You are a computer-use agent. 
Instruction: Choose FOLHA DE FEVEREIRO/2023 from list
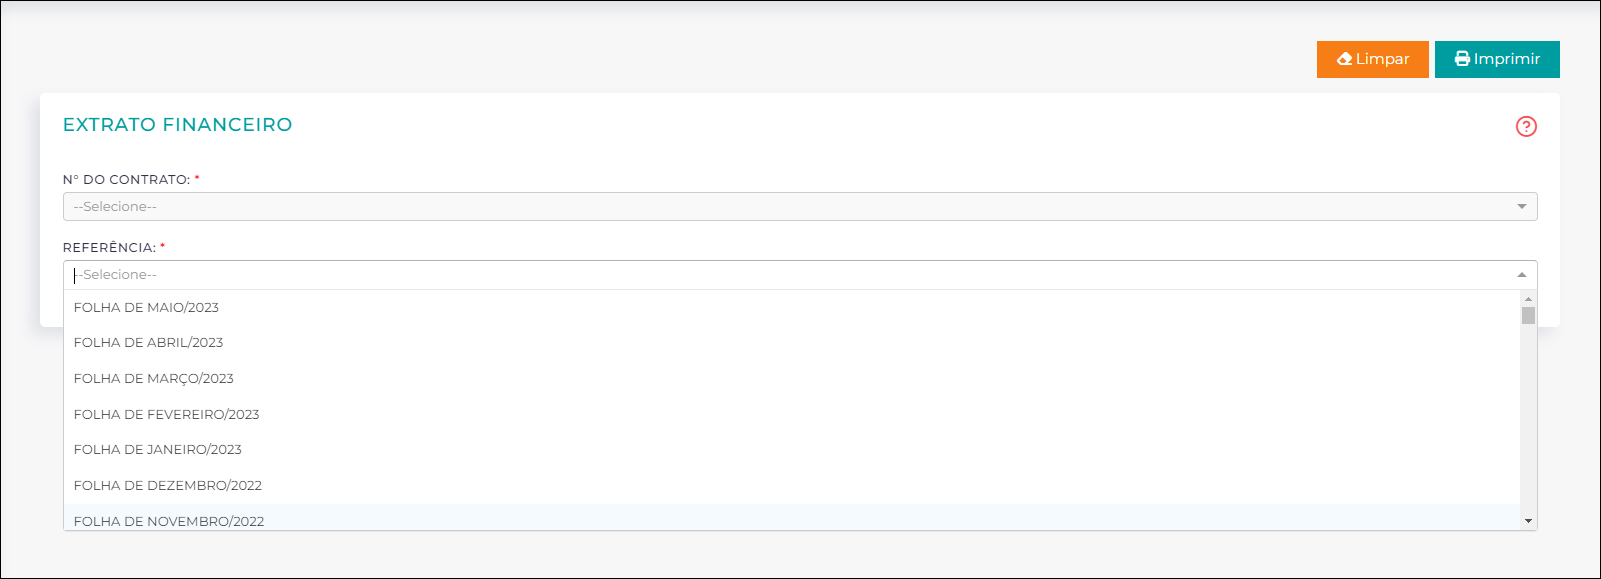[x=792, y=414]
